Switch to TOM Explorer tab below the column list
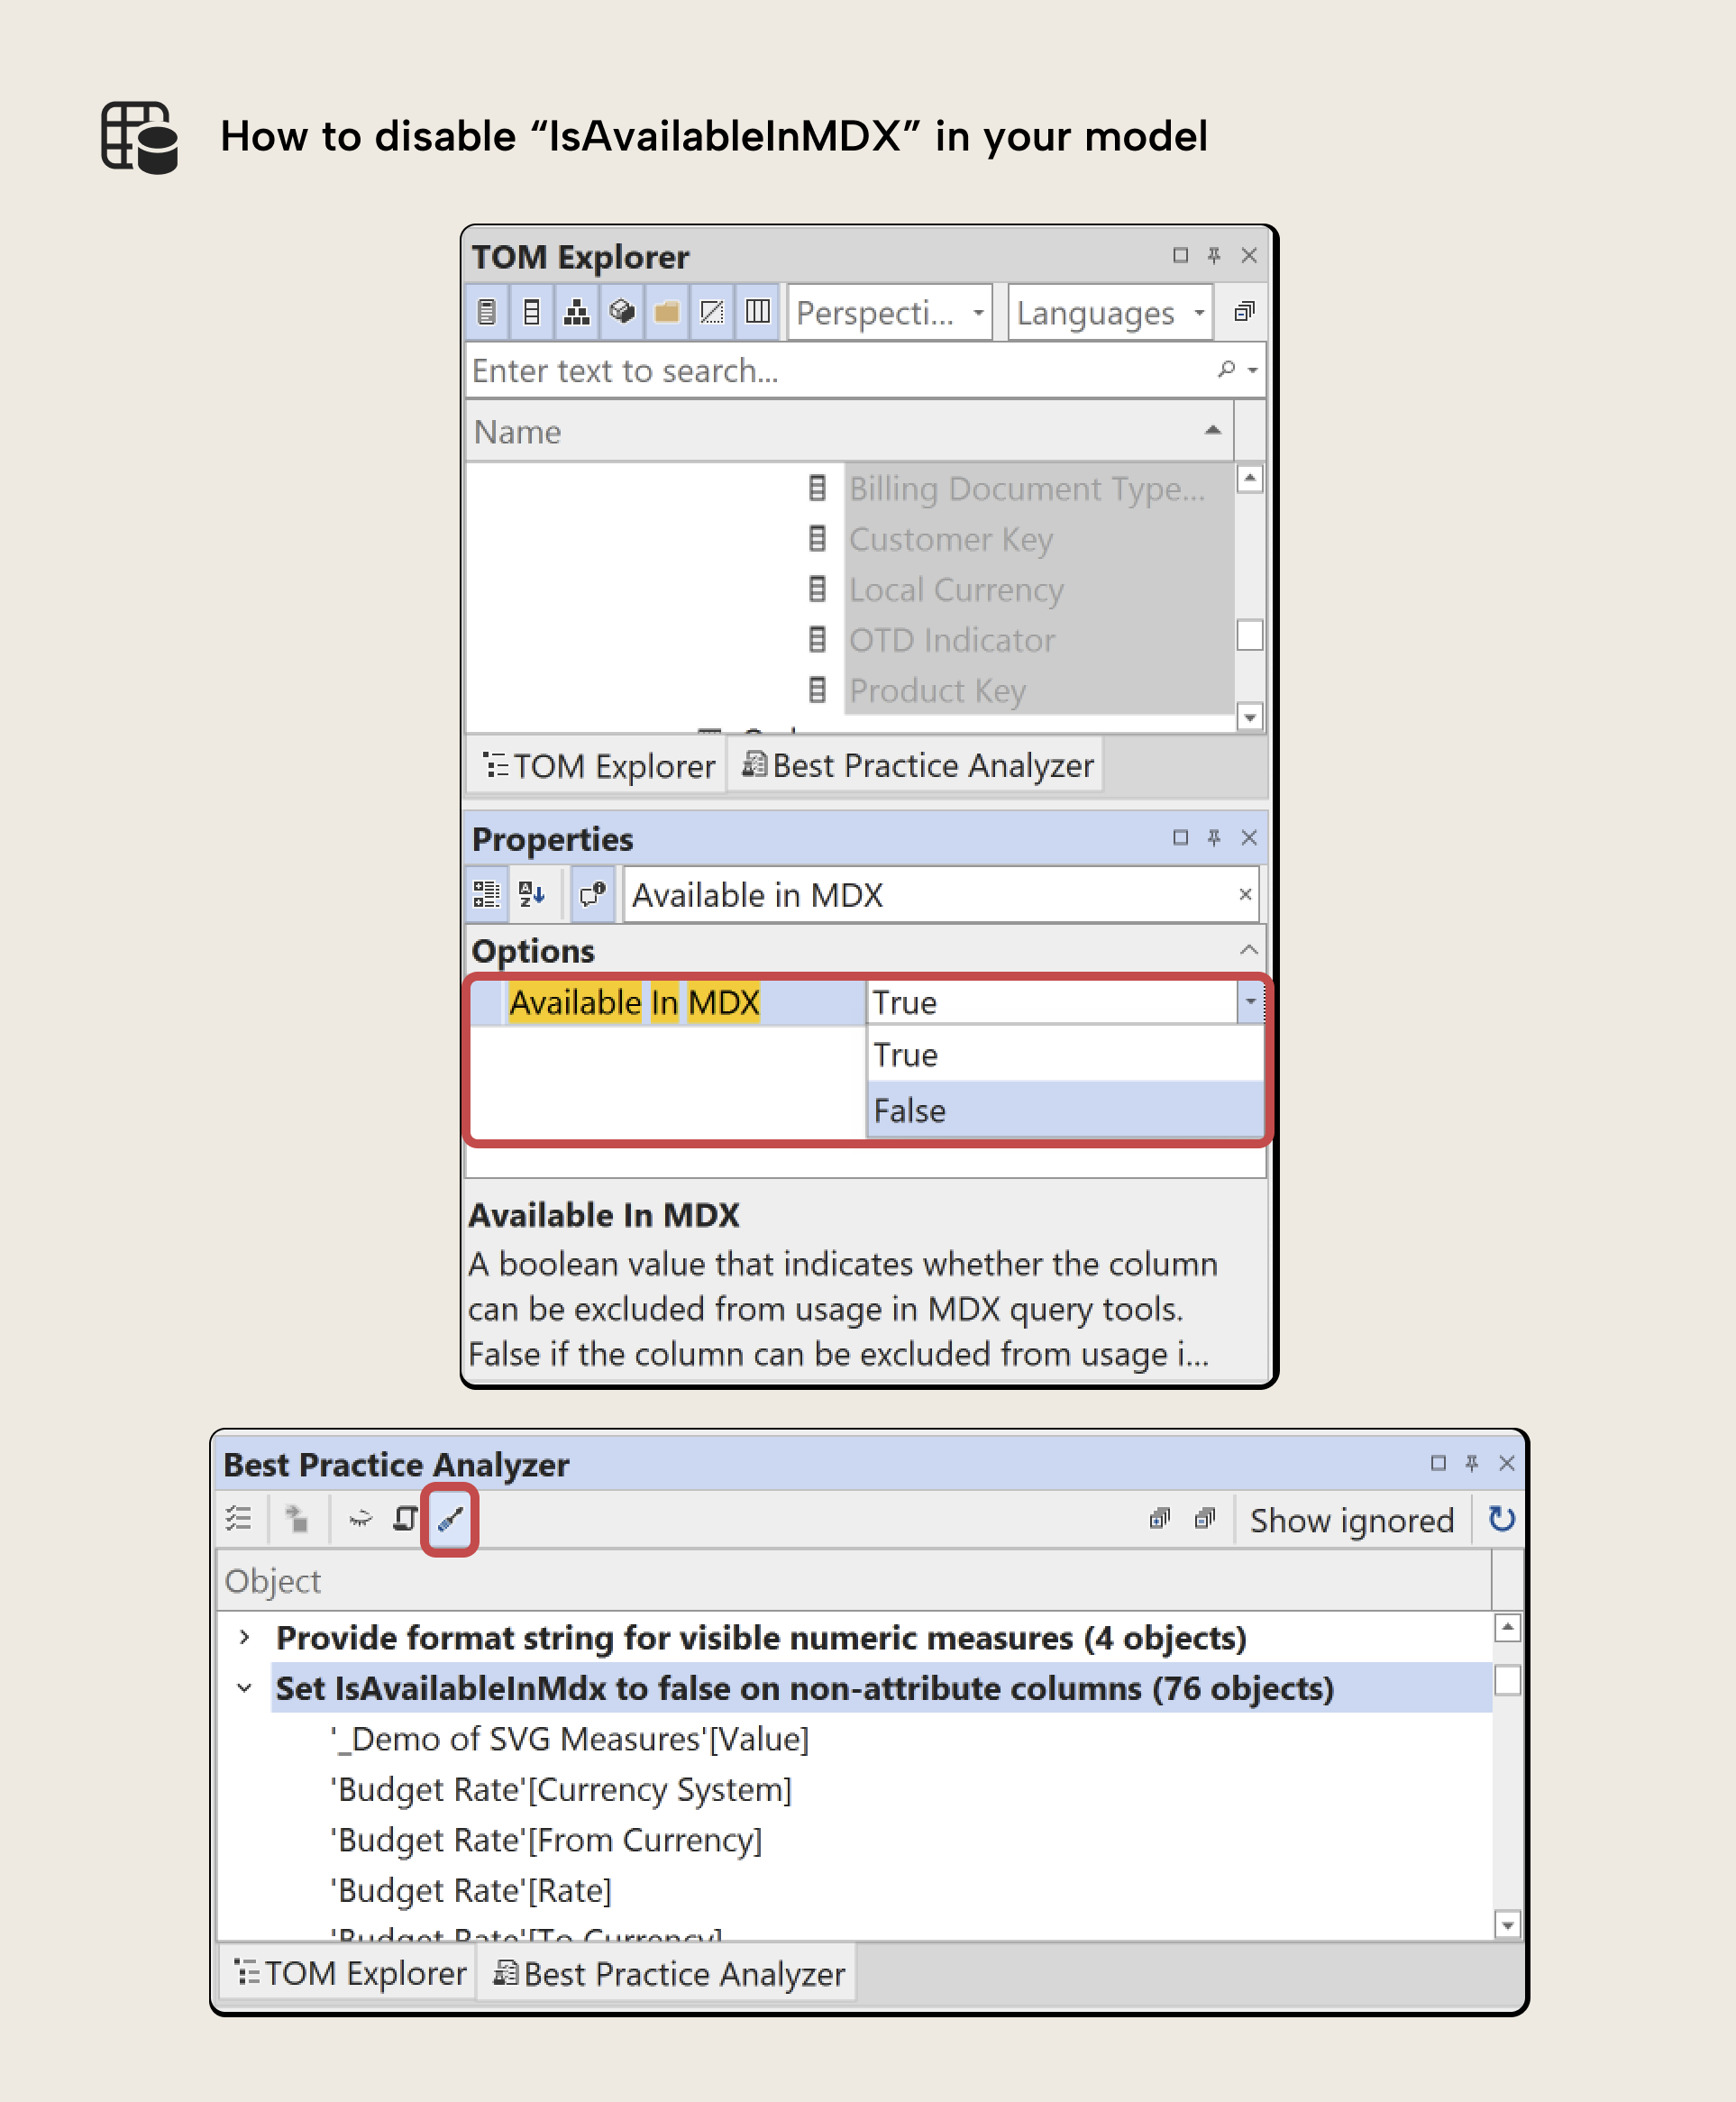Viewport: 1736px width, 2102px height. click(x=598, y=766)
